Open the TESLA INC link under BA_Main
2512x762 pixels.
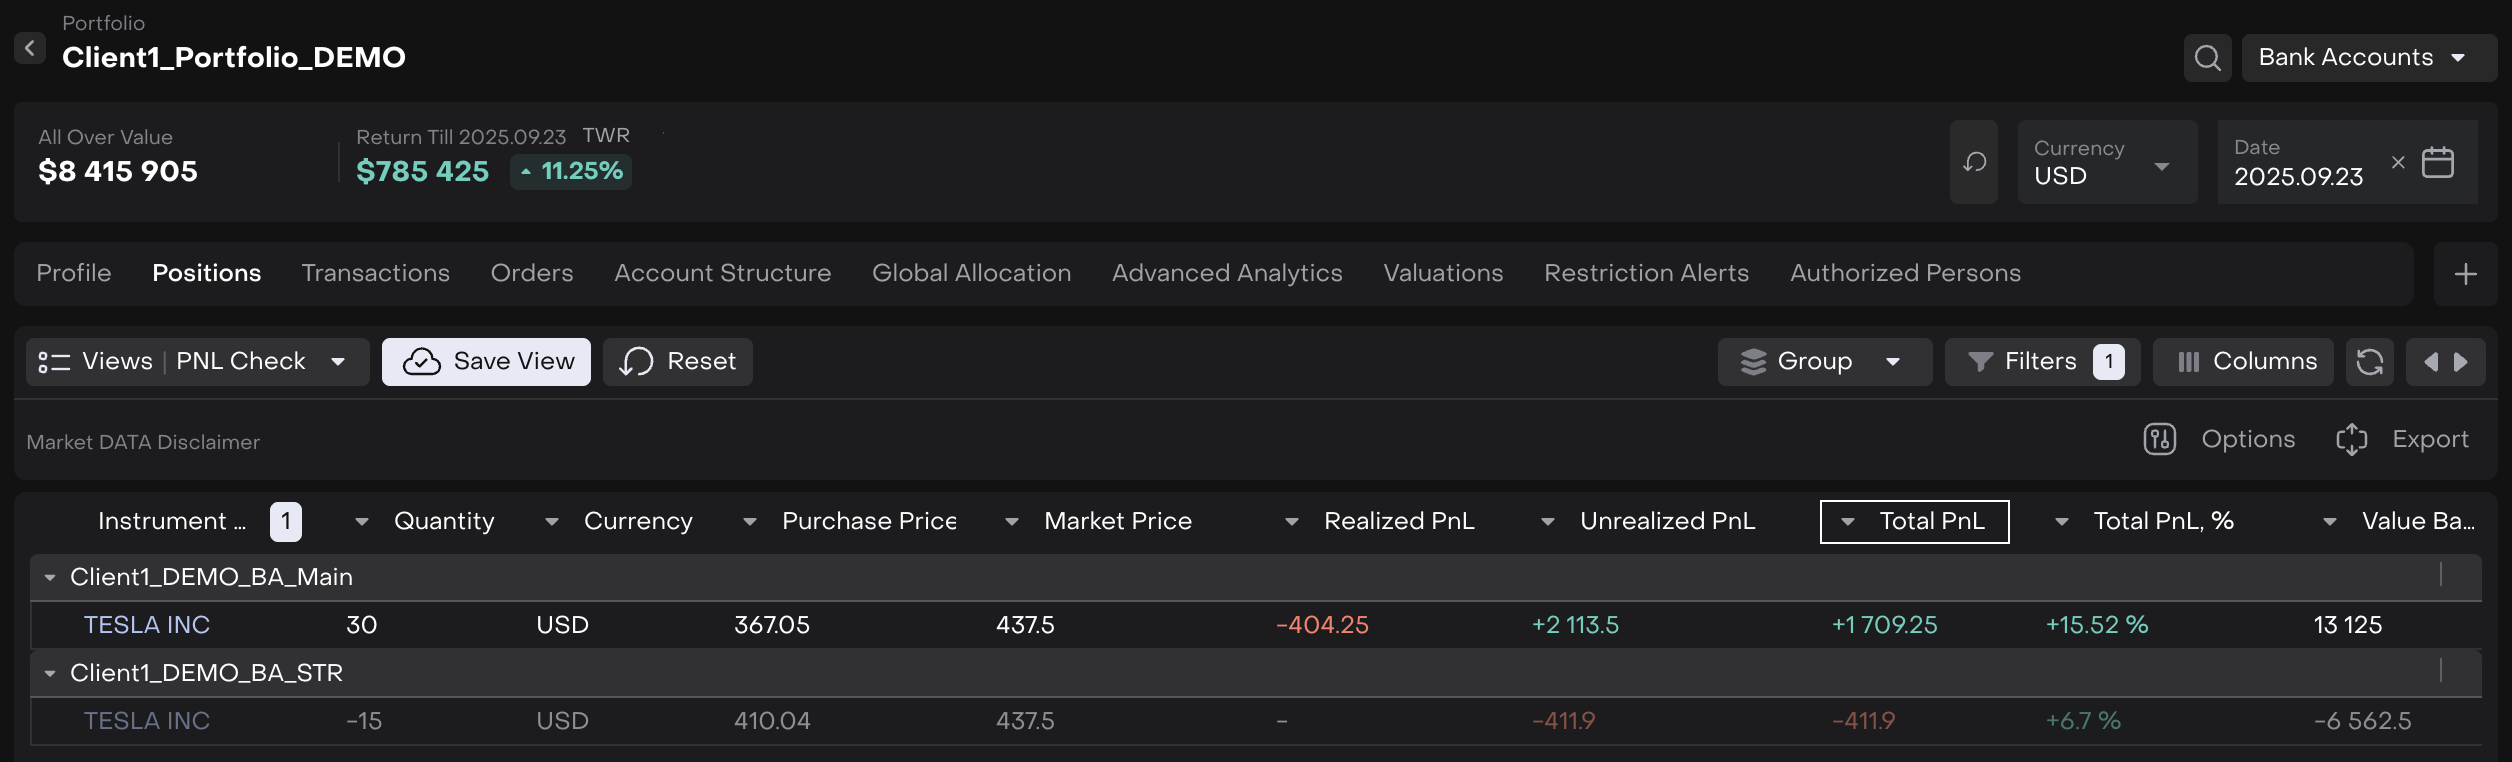[147, 625]
